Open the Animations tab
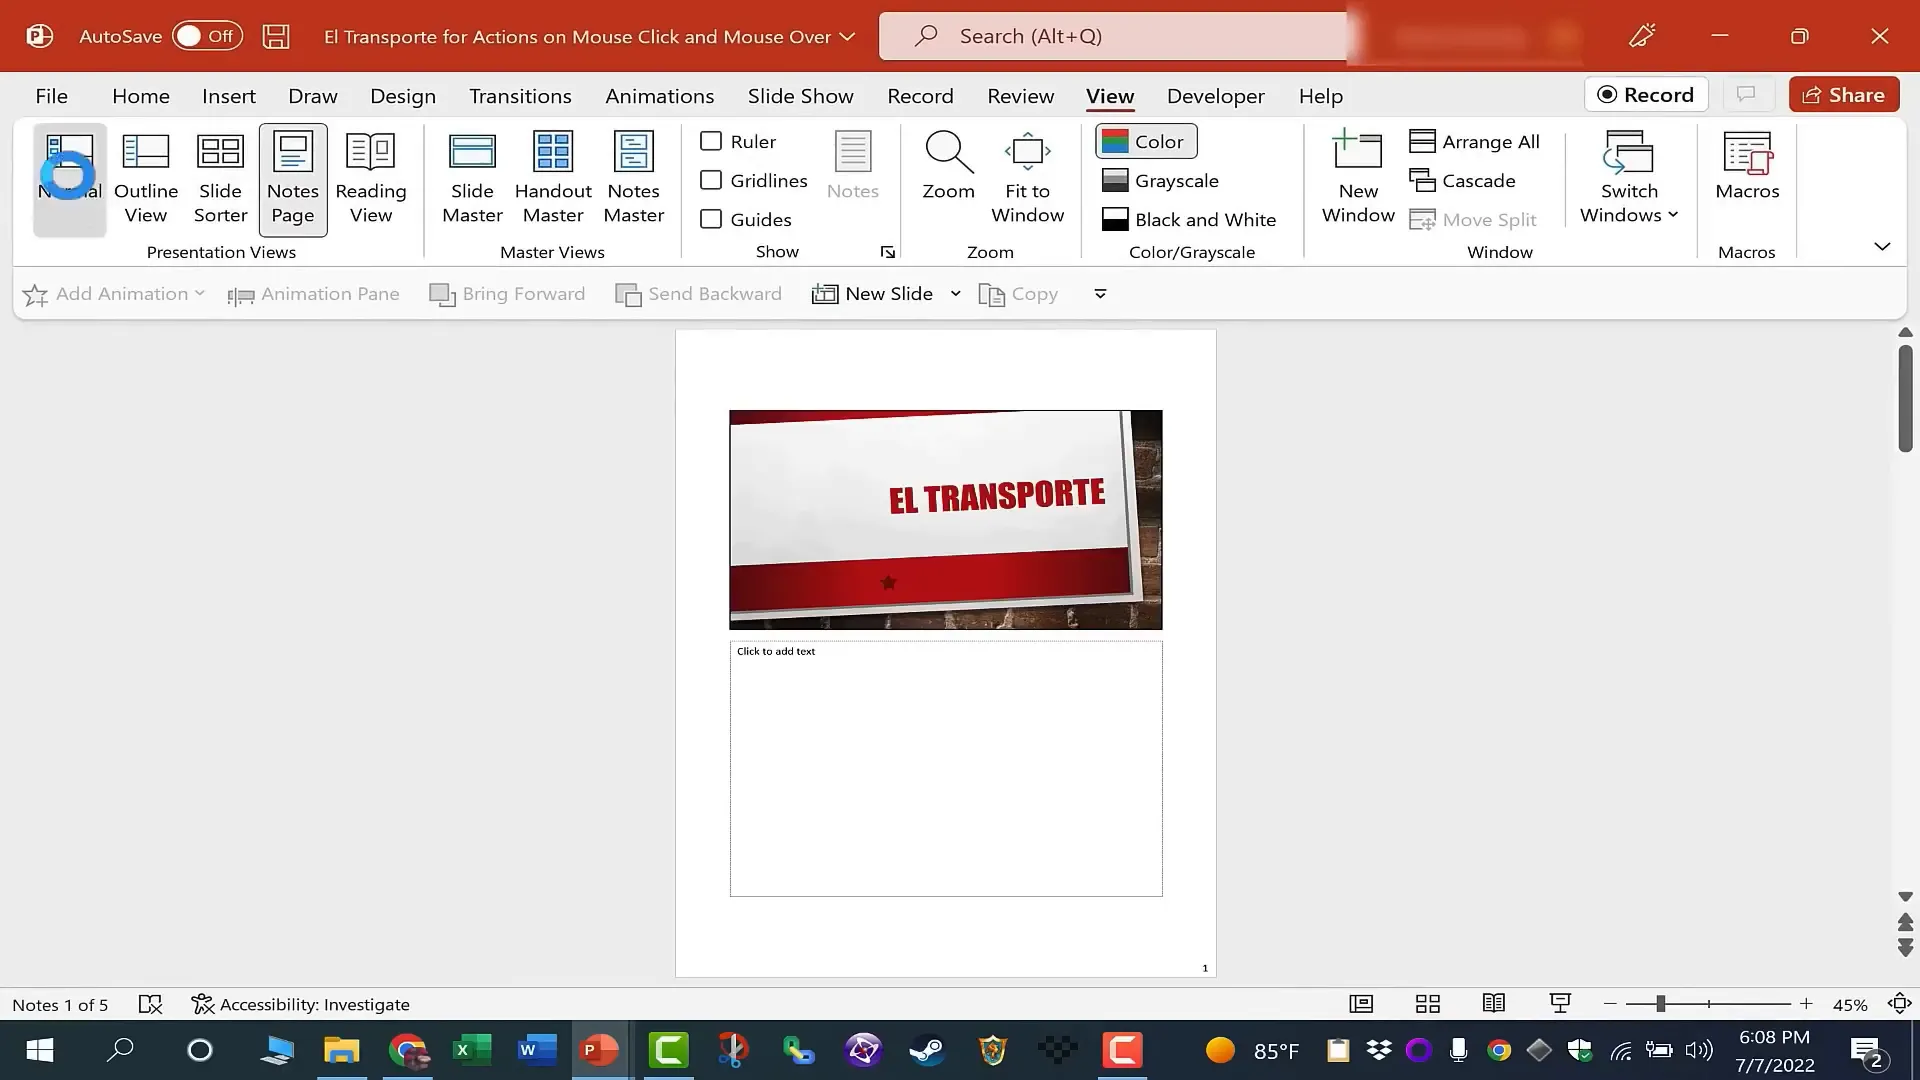Image resolution: width=1920 pixels, height=1080 pixels. pos(660,96)
